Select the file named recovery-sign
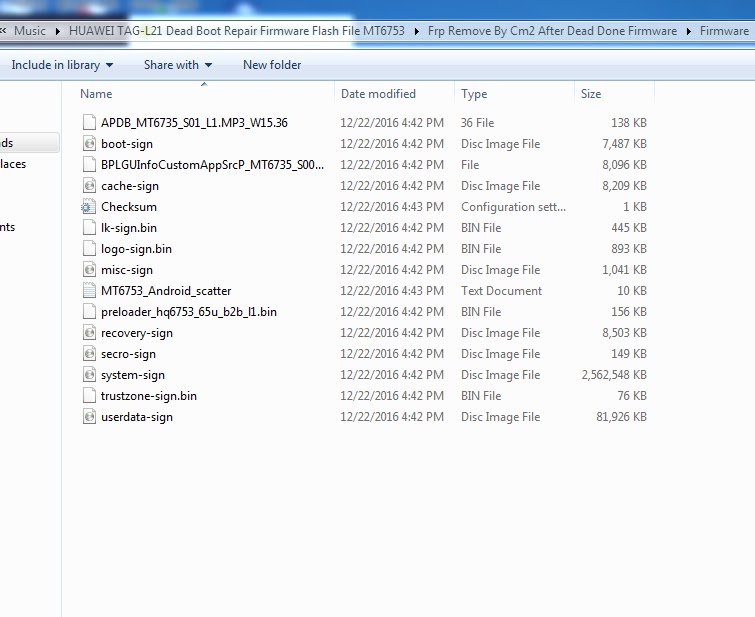755x617 pixels. [137, 333]
